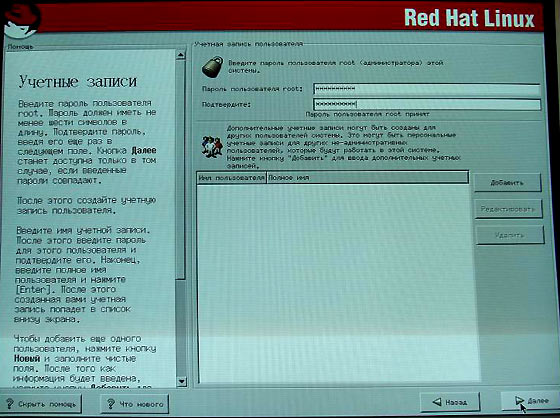This screenshot has height=418, width=560.
Task: Click the right arrow icon on Далее
Action: click(x=519, y=401)
